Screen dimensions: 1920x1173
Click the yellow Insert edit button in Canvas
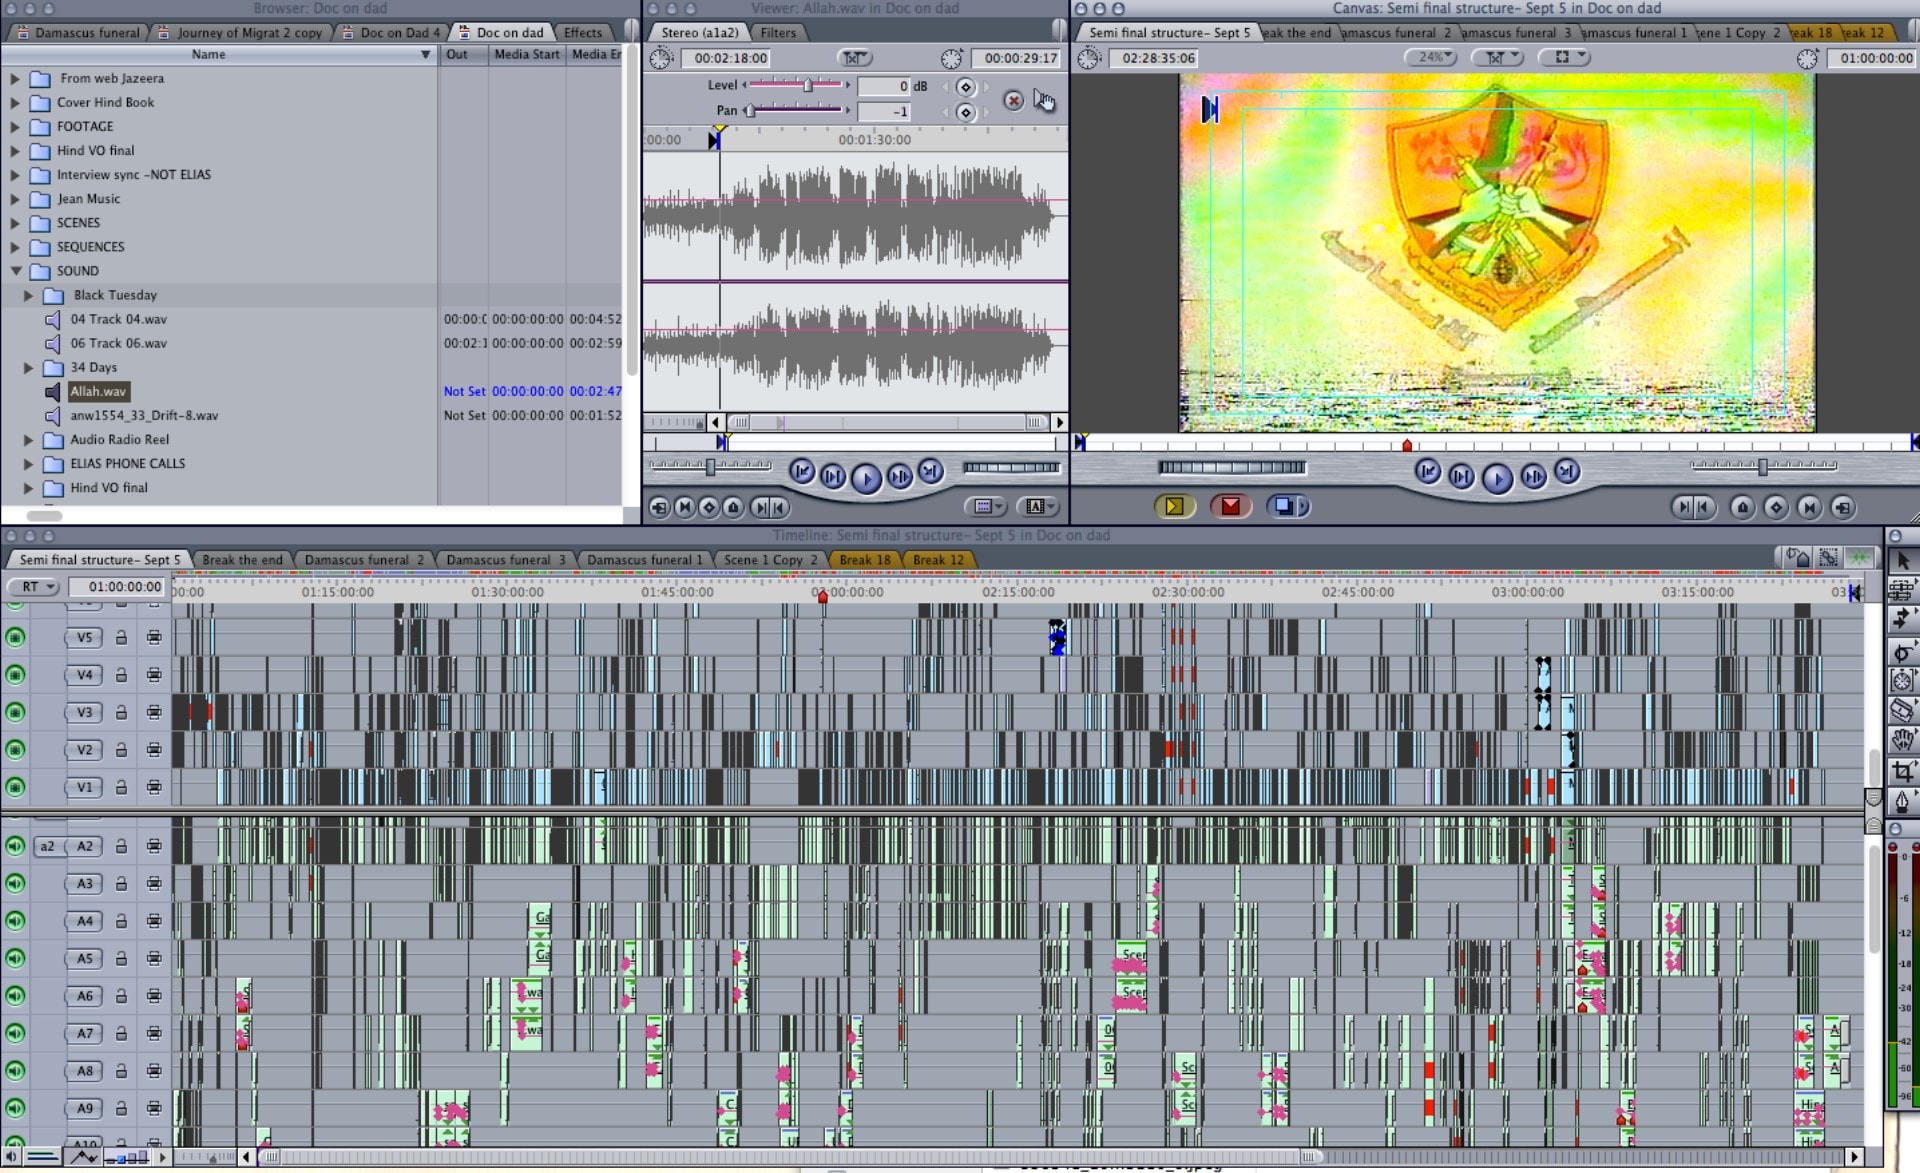(x=1175, y=506)
